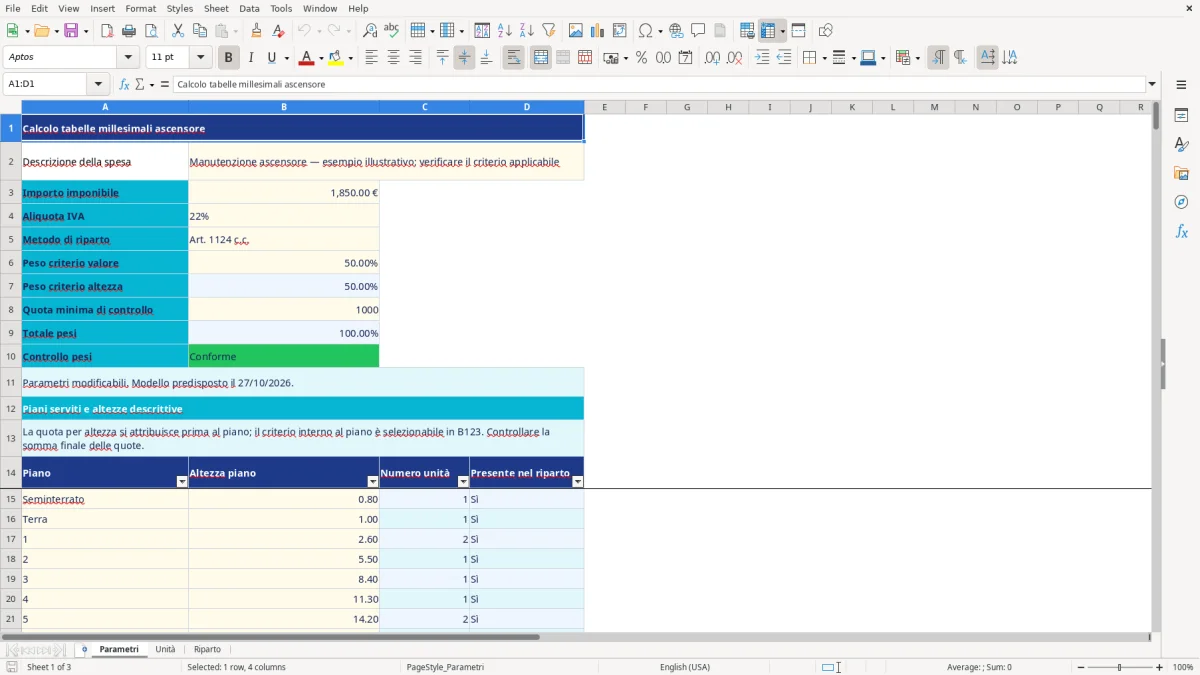Image resolution: width=1200 pixels, height=675 pixels.
Task: Open the Piano column filter dropdown
Action: pos(182,482)
